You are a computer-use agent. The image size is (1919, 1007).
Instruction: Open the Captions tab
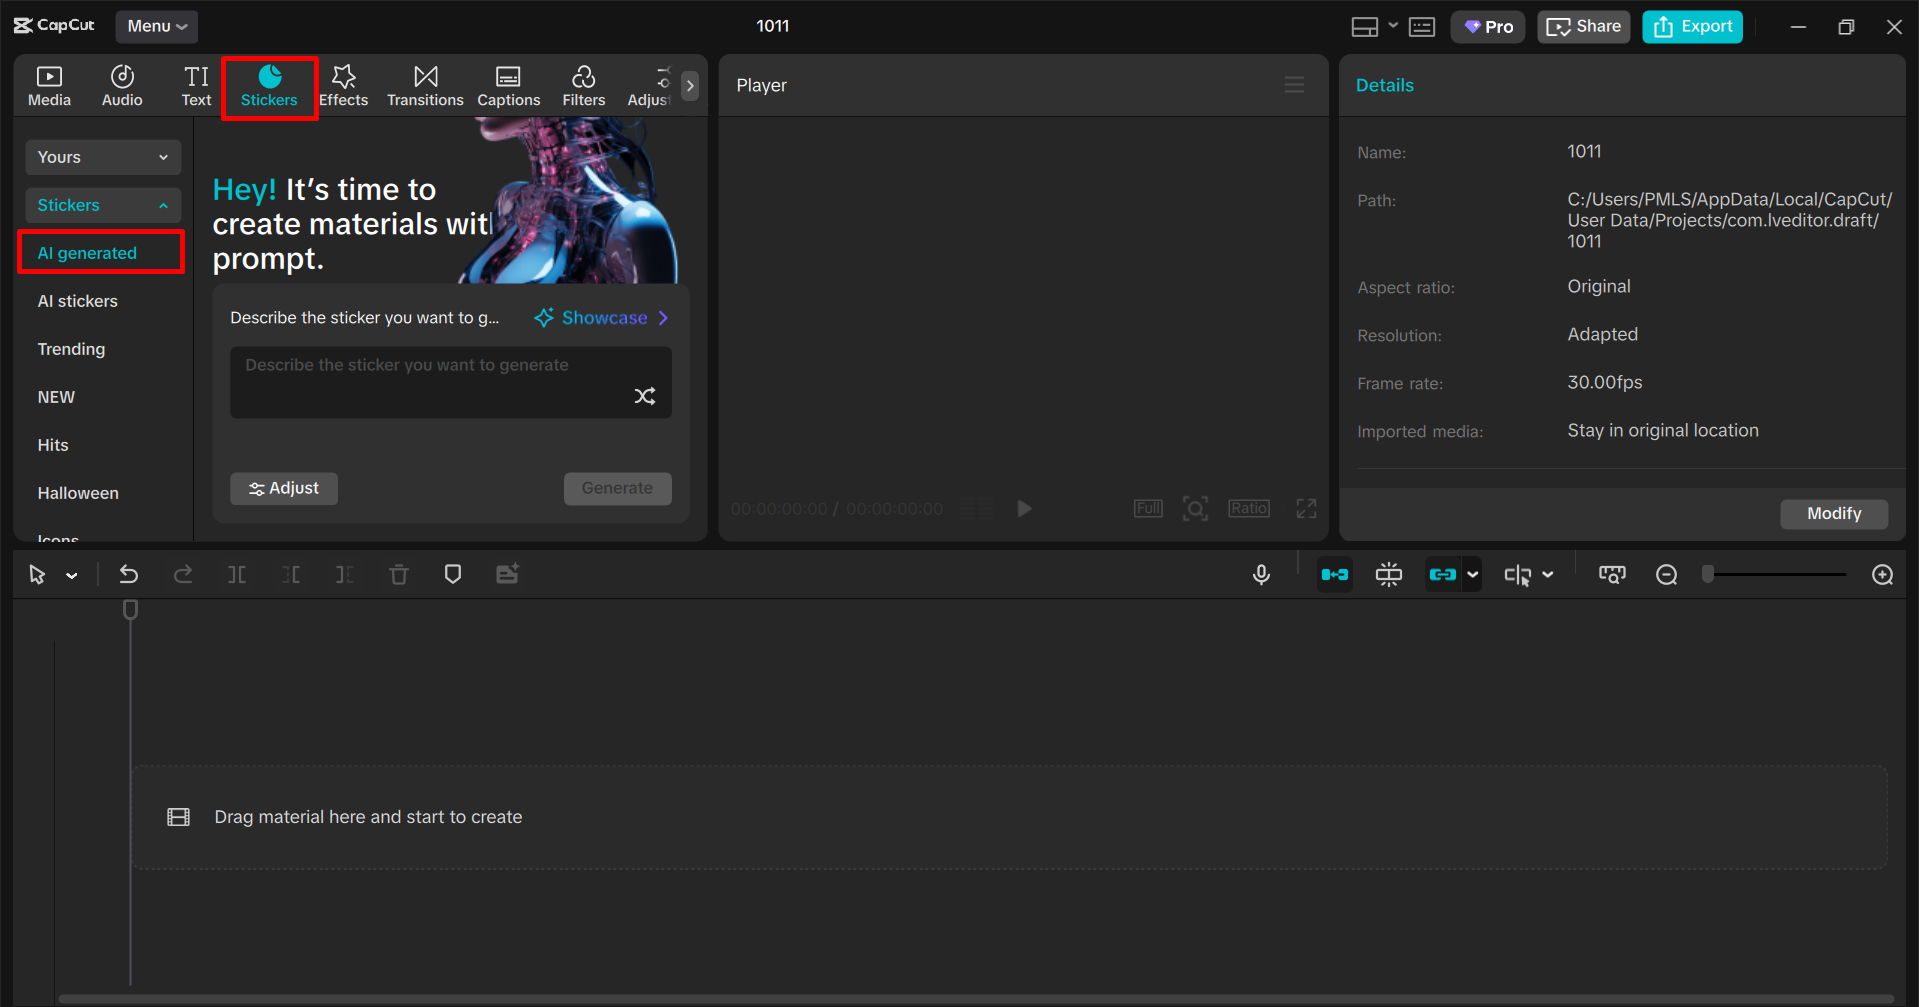[x=508, y=86]
